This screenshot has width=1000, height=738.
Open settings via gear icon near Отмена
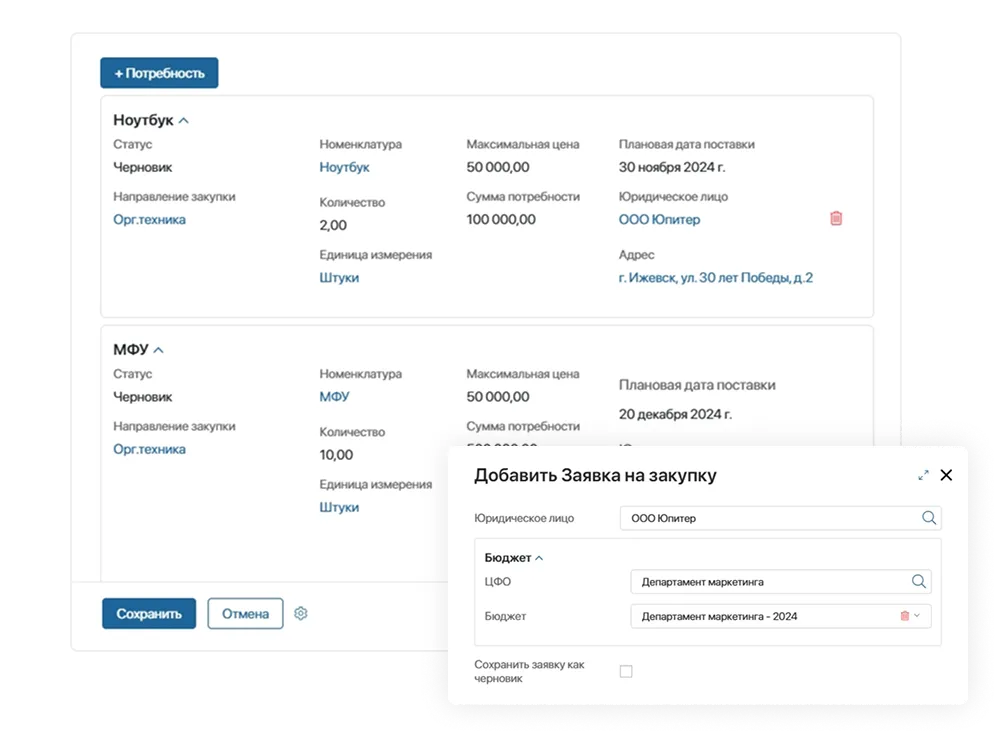302,613
